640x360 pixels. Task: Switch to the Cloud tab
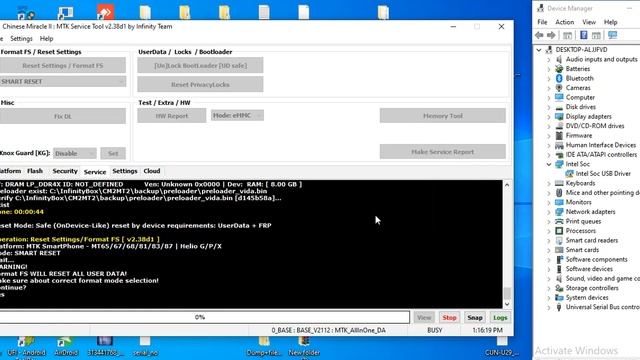(x=152, y=171)
